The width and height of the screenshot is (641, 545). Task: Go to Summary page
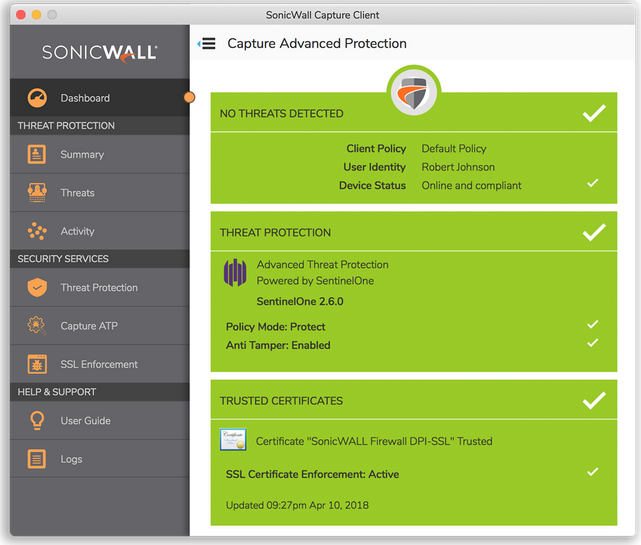[100, 155]
